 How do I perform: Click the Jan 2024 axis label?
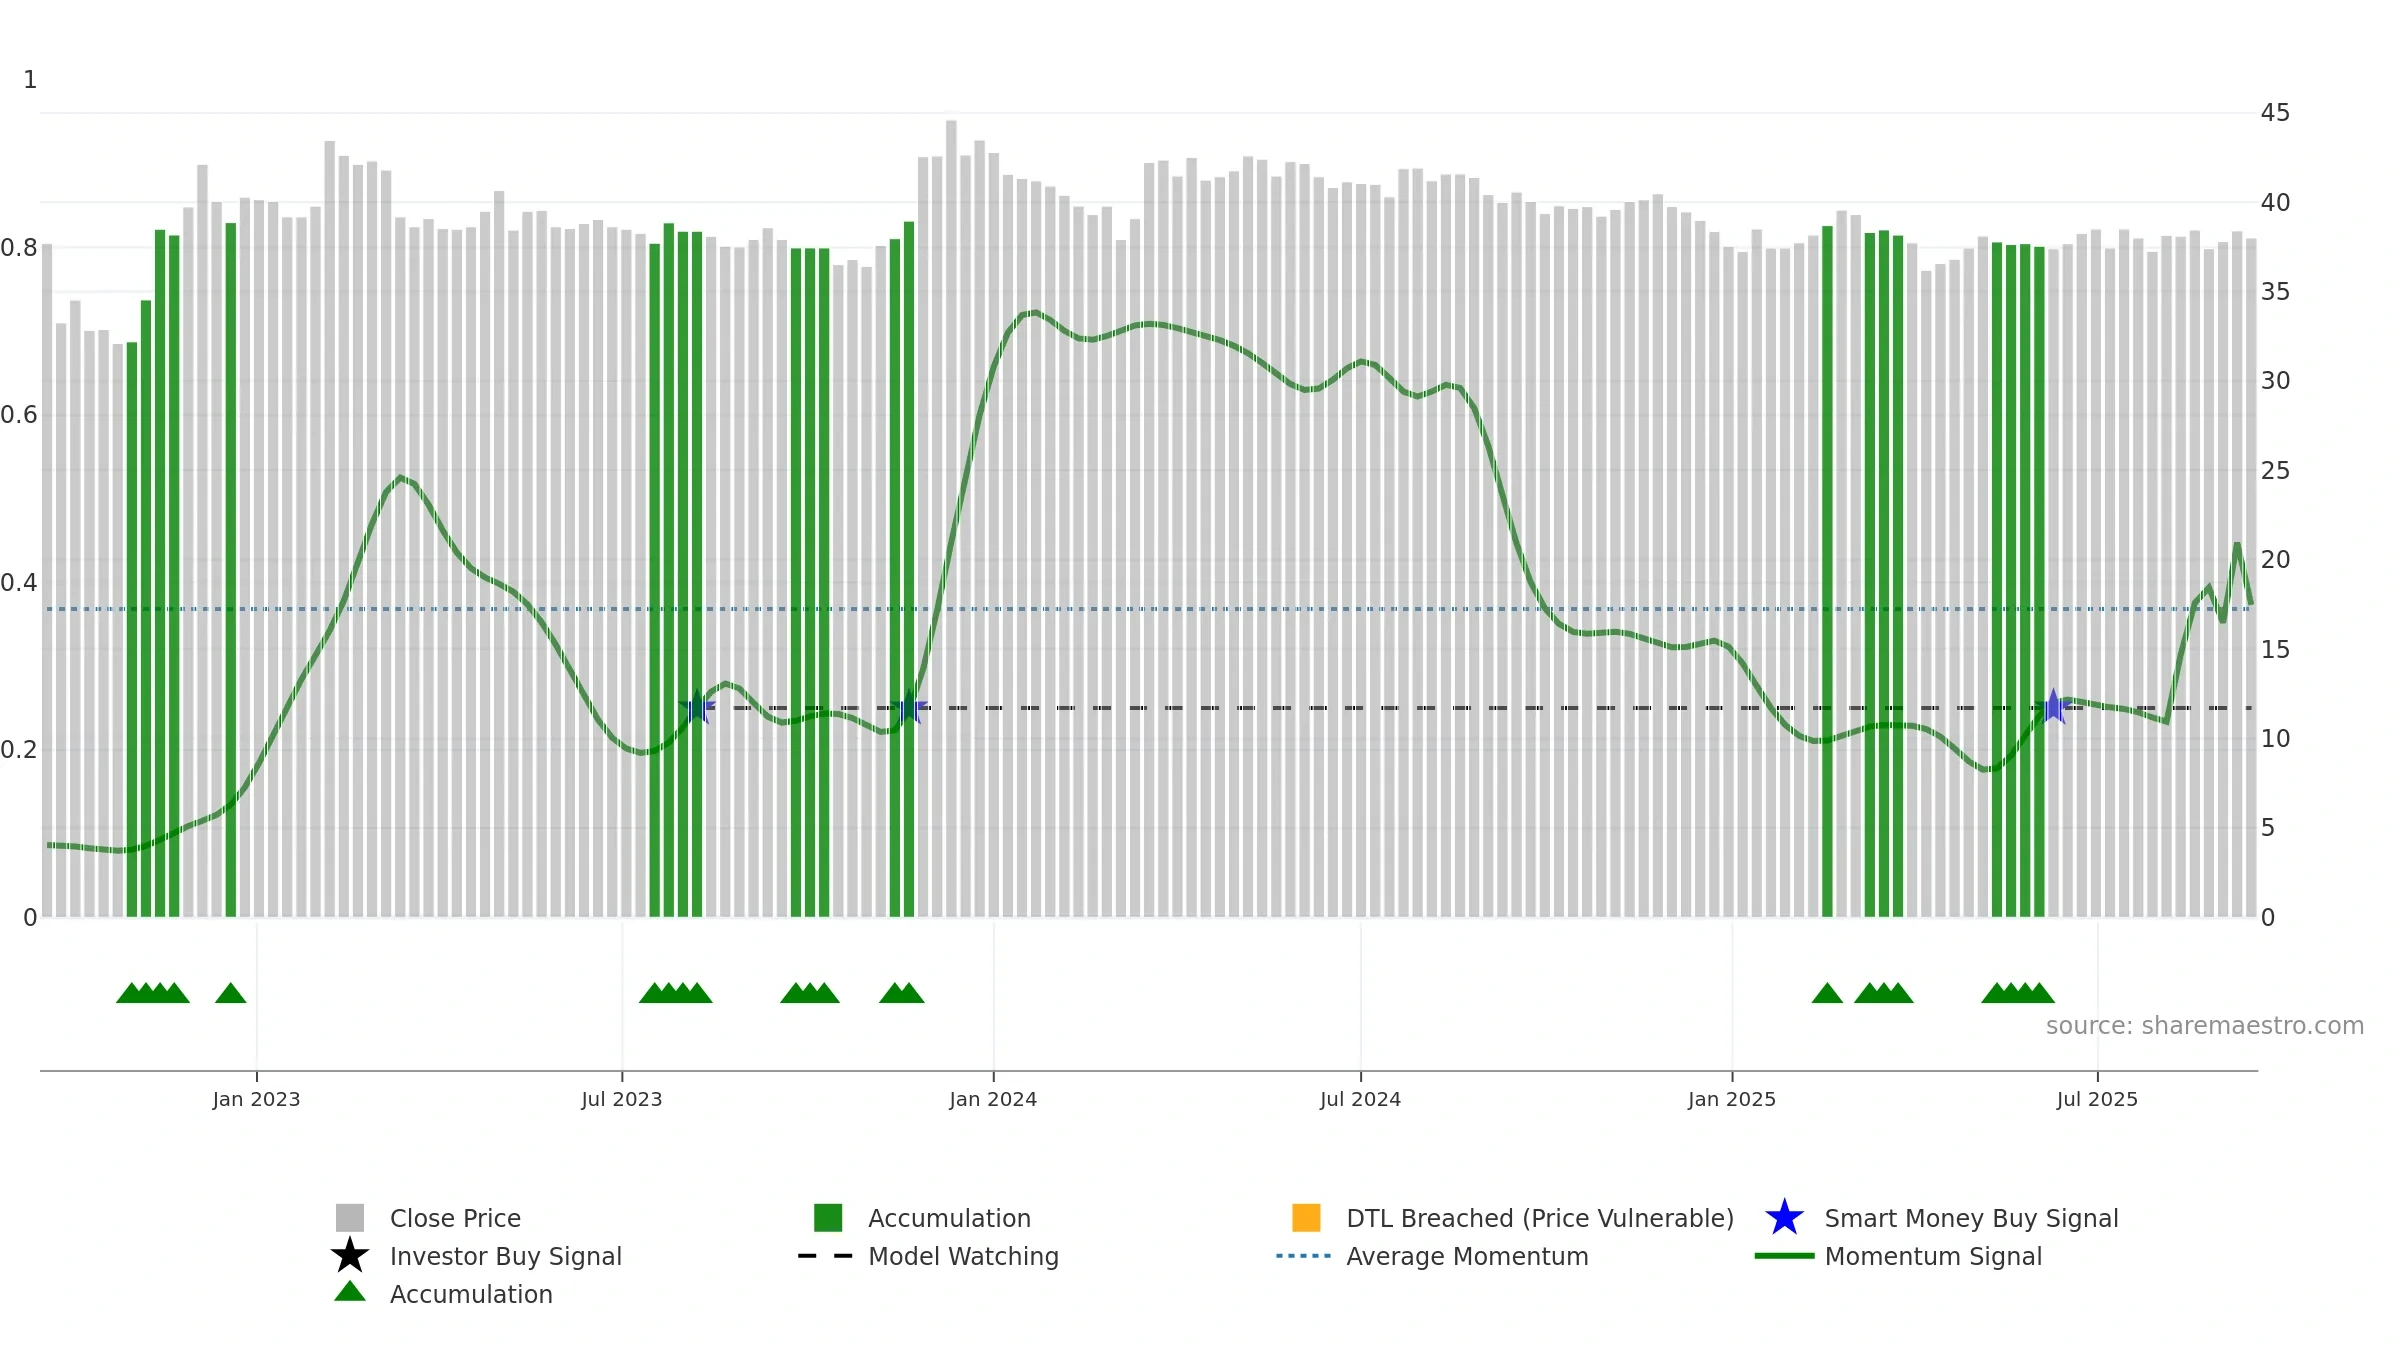993,1099
